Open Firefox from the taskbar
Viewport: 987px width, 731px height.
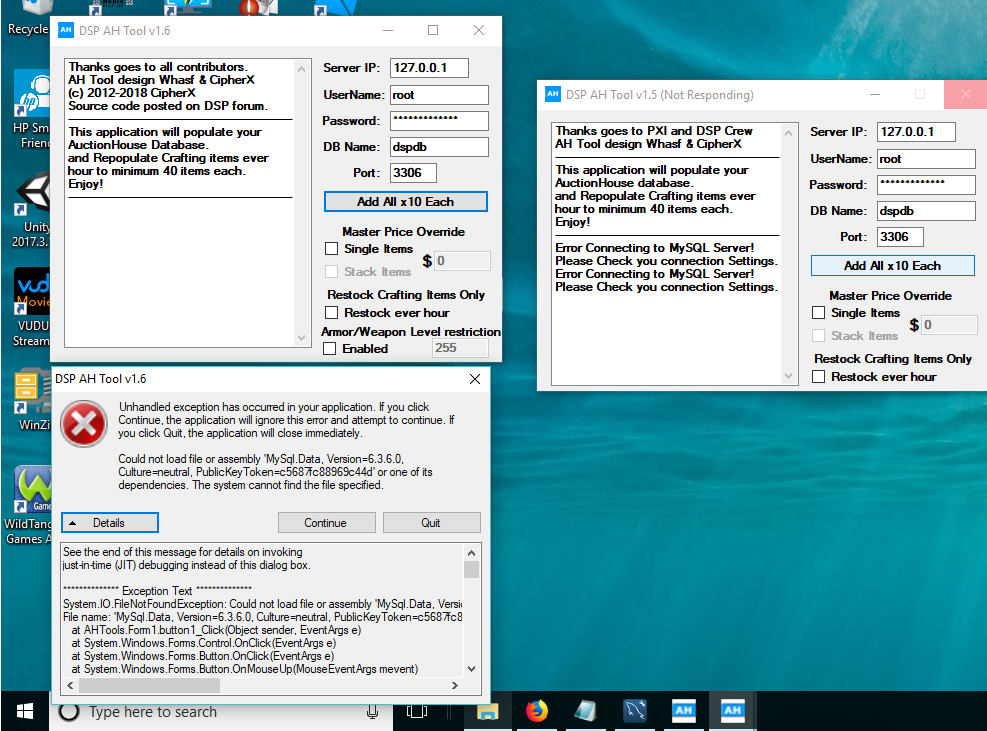tap(537, 711)
